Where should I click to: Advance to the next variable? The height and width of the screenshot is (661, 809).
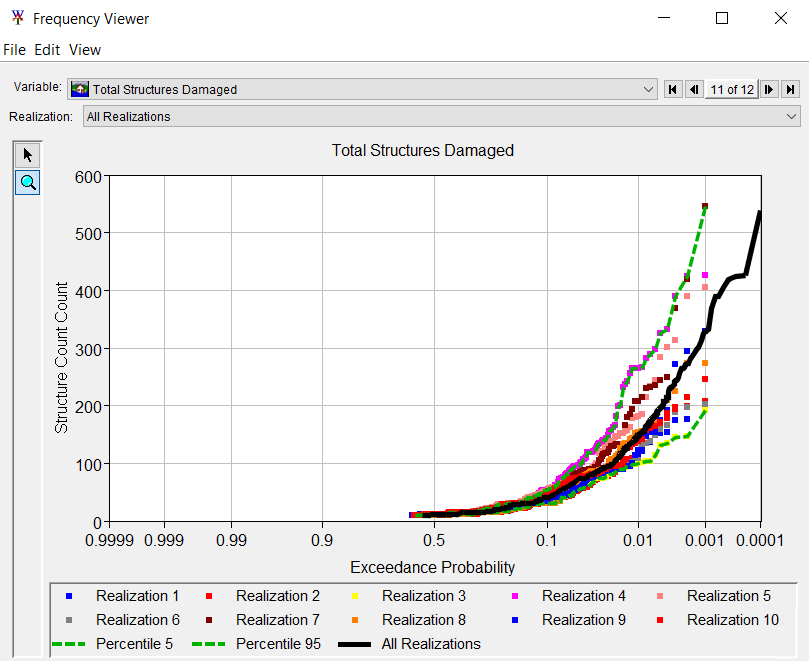point(769,89)
